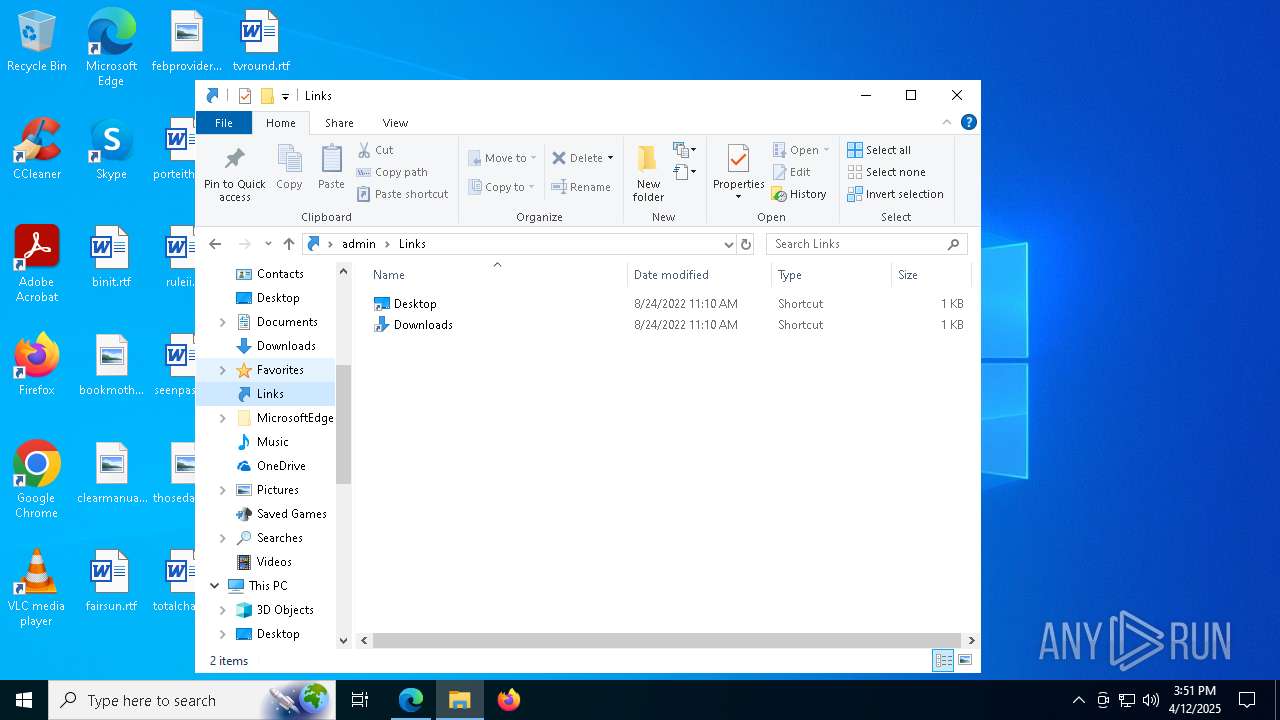Expand the 3D Objects tree node
The image size is (1280, 720).
[222, 610]
